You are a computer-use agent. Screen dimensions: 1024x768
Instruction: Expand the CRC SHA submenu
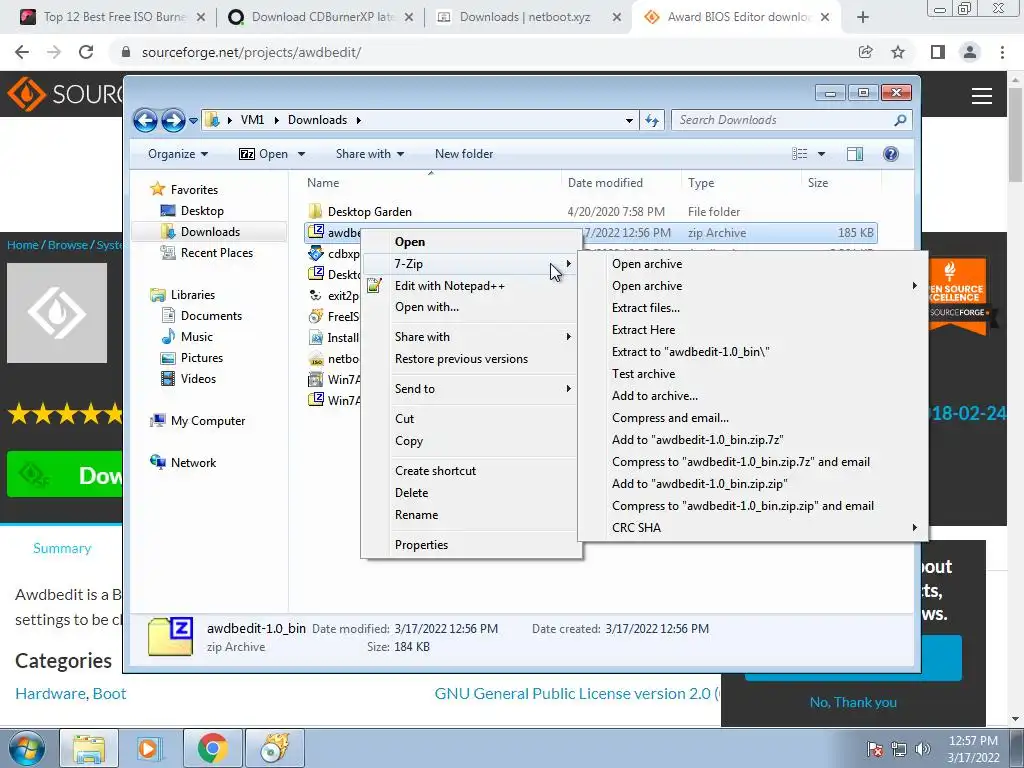(x=752, y=528)
